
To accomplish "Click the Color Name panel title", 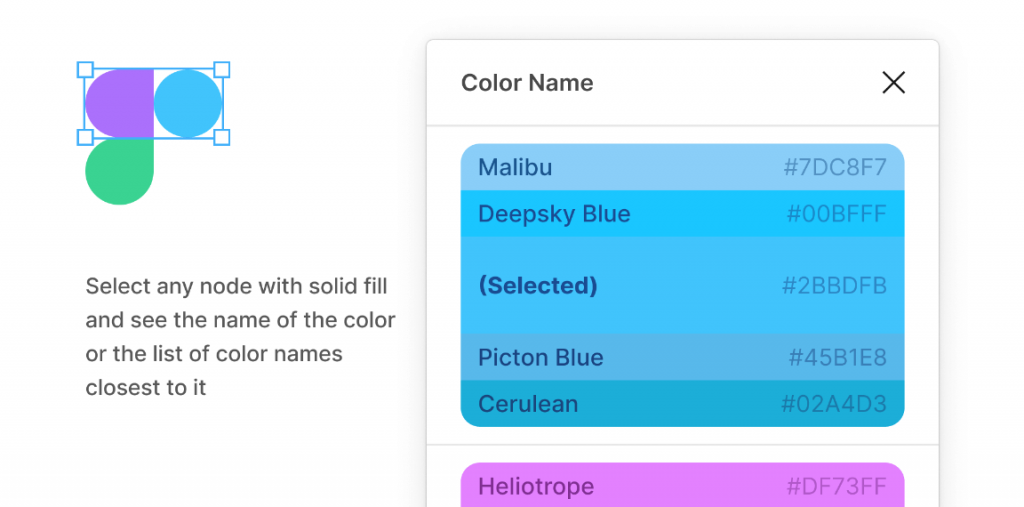I will (527, 83).
